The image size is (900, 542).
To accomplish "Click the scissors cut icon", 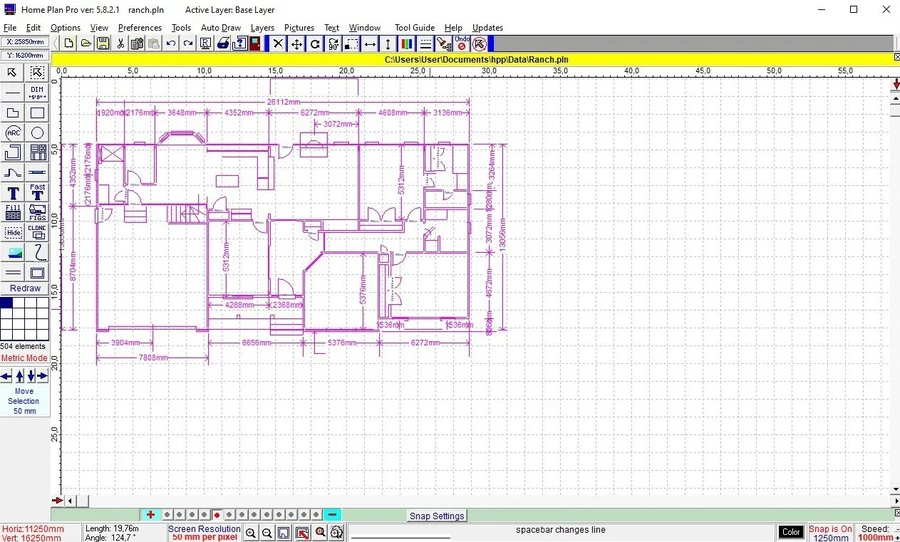I will (120, 44).
